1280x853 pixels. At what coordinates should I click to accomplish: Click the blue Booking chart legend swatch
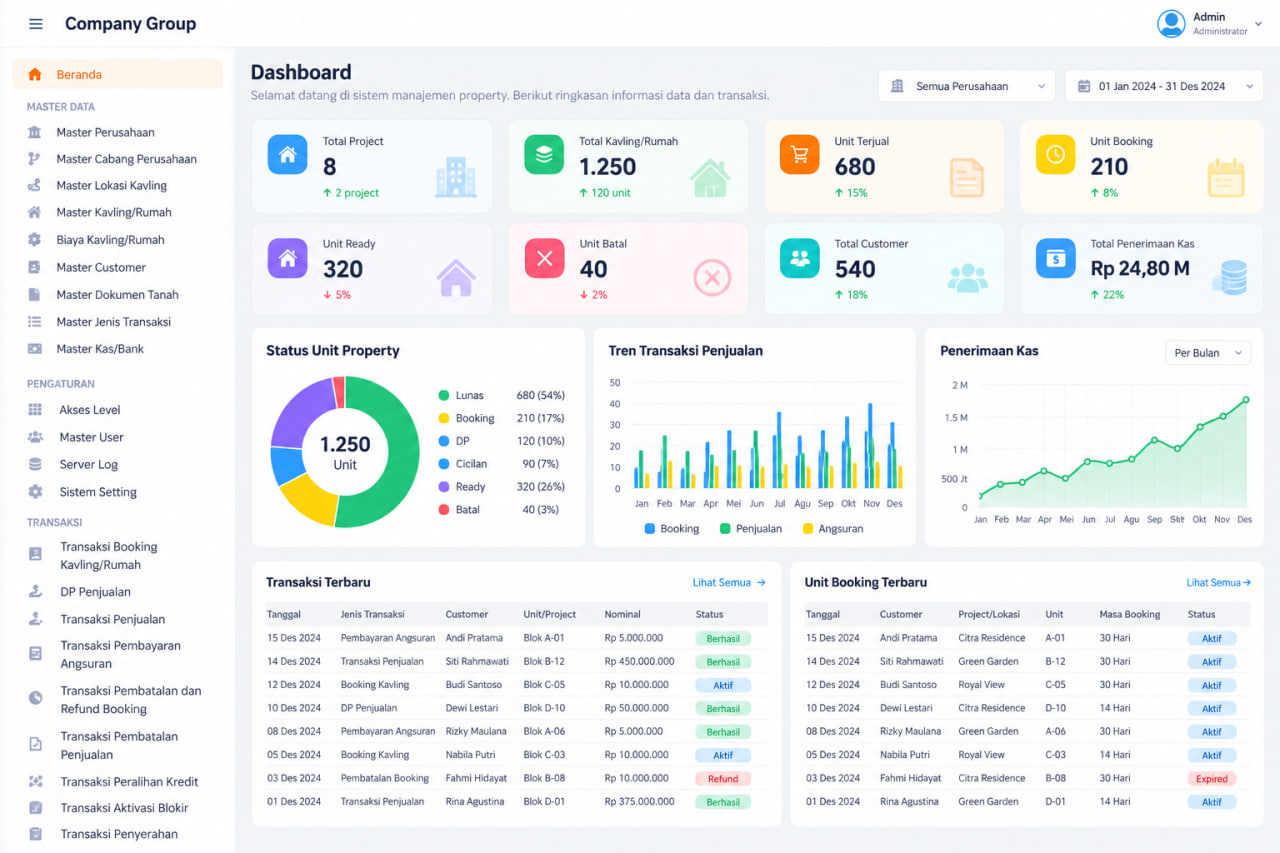coord(650,528)
